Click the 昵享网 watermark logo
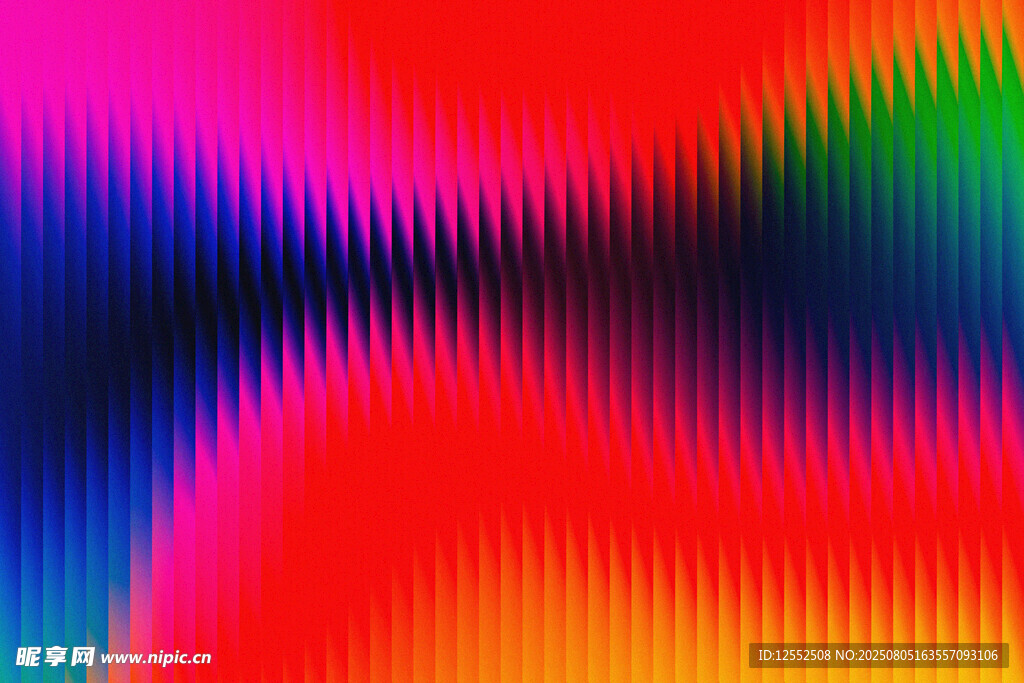 coord(55,657)
